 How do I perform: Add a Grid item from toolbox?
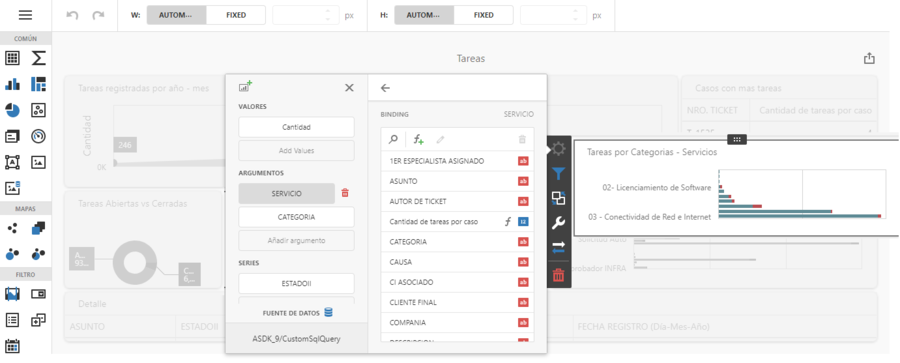click(13, 58)
